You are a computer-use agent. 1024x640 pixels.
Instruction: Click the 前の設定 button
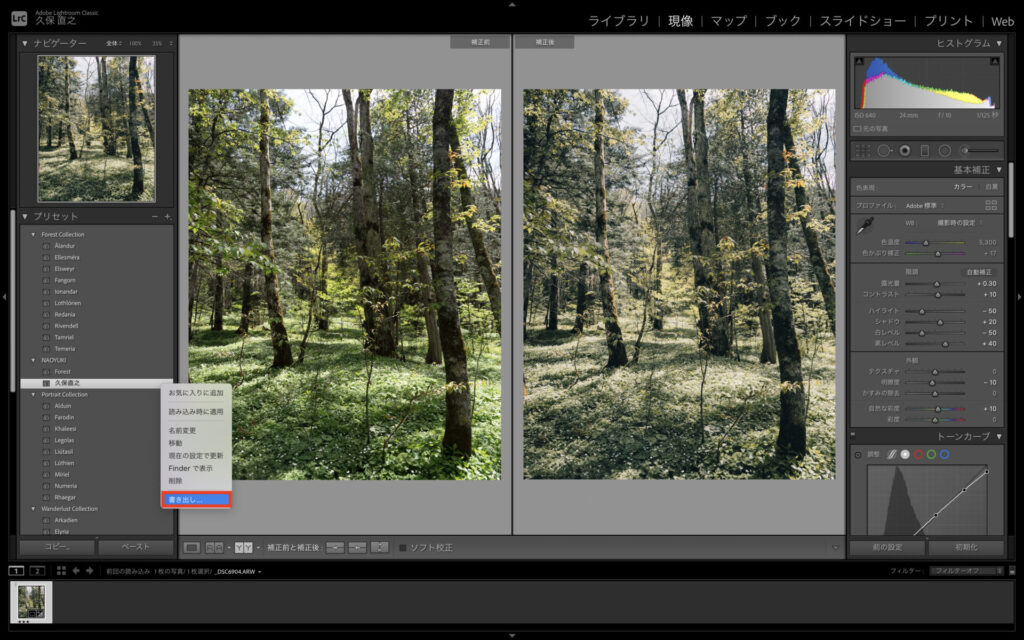tap(888, 547)
